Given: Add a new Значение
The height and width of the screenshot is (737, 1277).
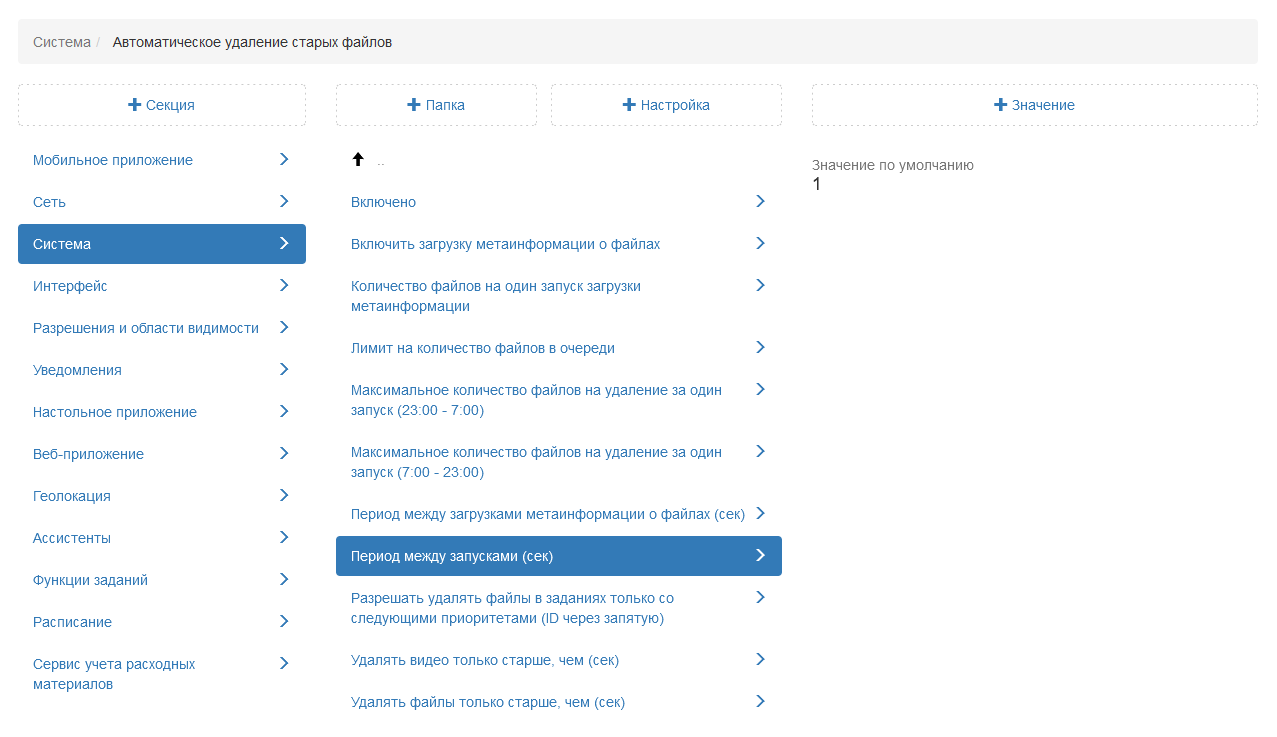Looking at the screenshot, I should click(1034, 105).
